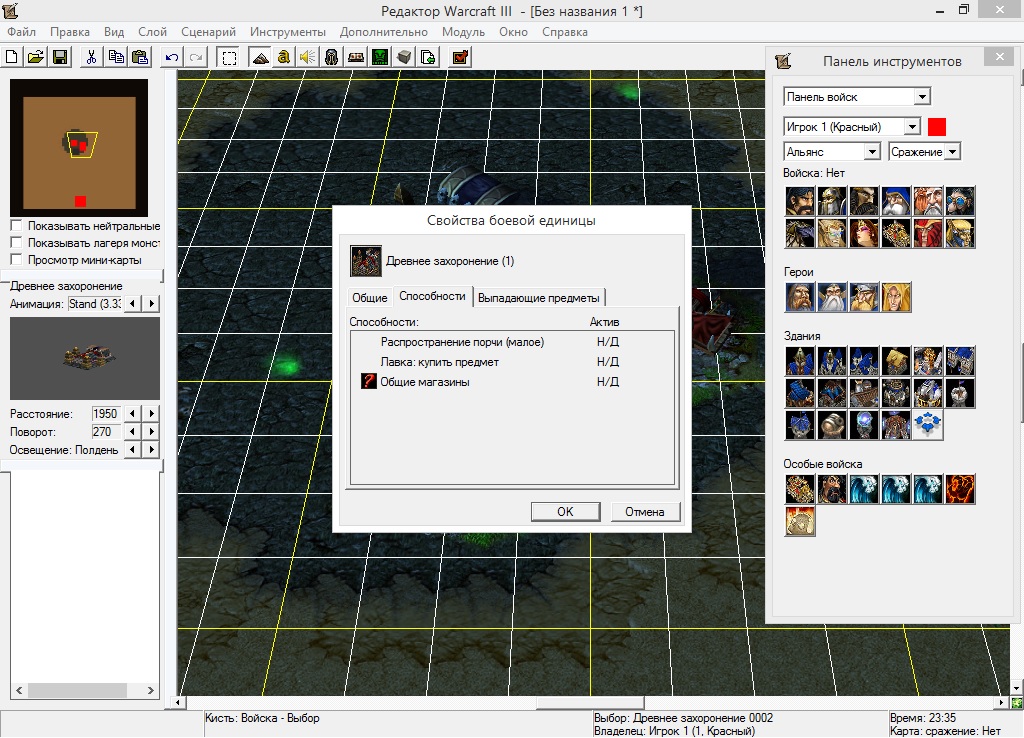The image size is (1024, 738).
Task: Select the blue start location marker icon
Action: click(928, 425)
